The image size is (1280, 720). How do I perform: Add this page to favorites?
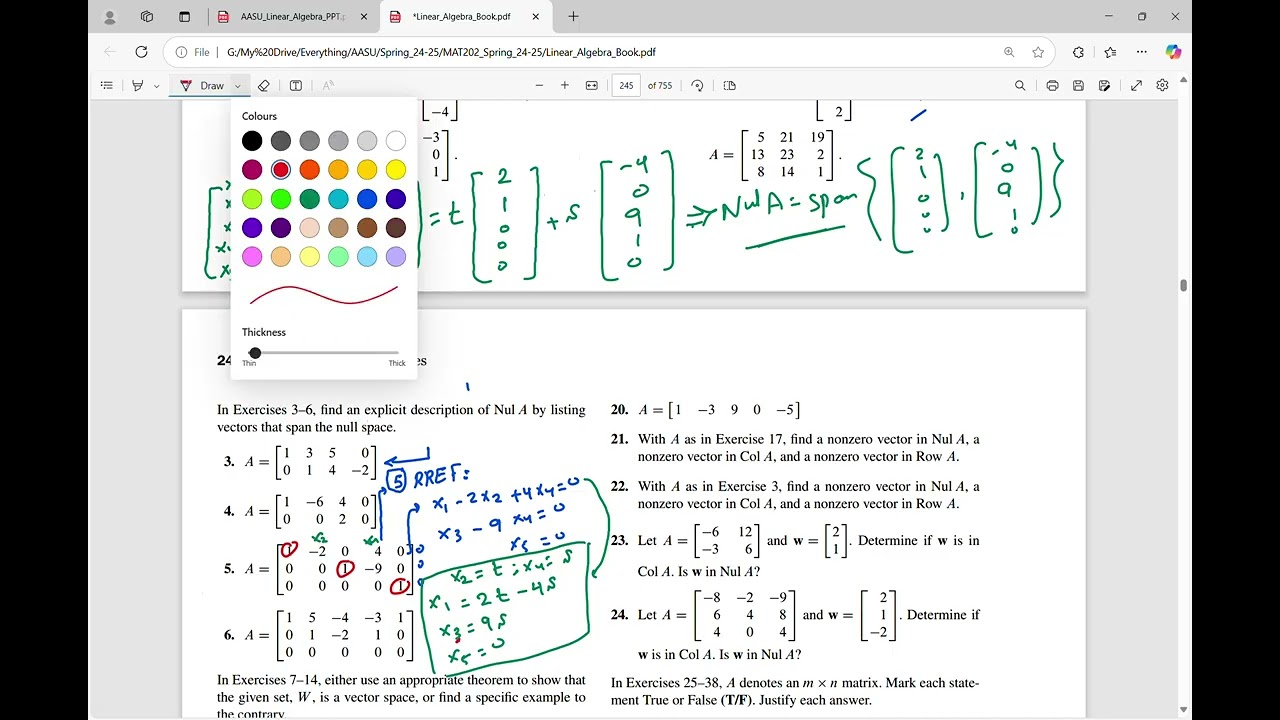point(1038,52)
